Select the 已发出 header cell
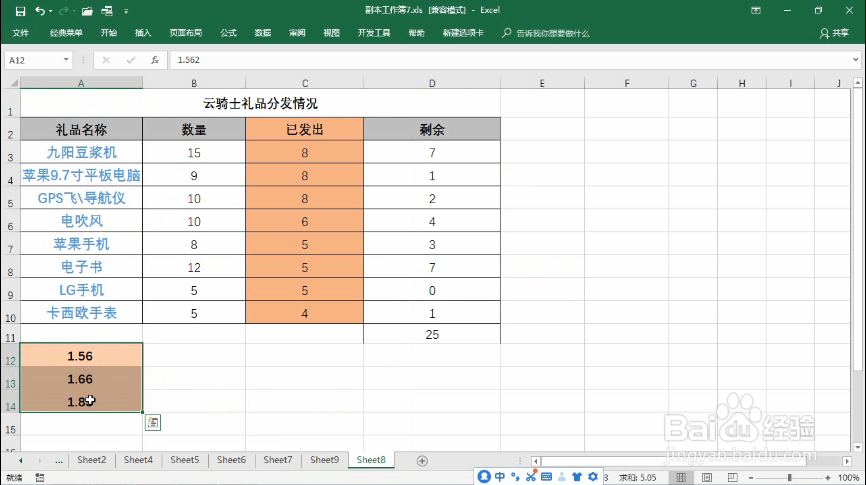866x485 pixels. (x=304, y=129)
